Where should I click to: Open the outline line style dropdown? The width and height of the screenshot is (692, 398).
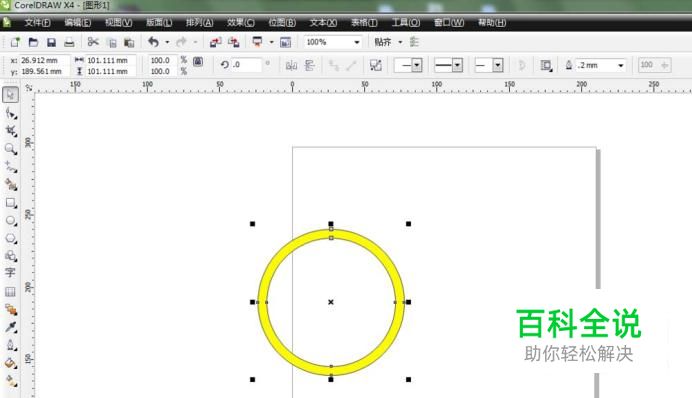click(457, 65)
